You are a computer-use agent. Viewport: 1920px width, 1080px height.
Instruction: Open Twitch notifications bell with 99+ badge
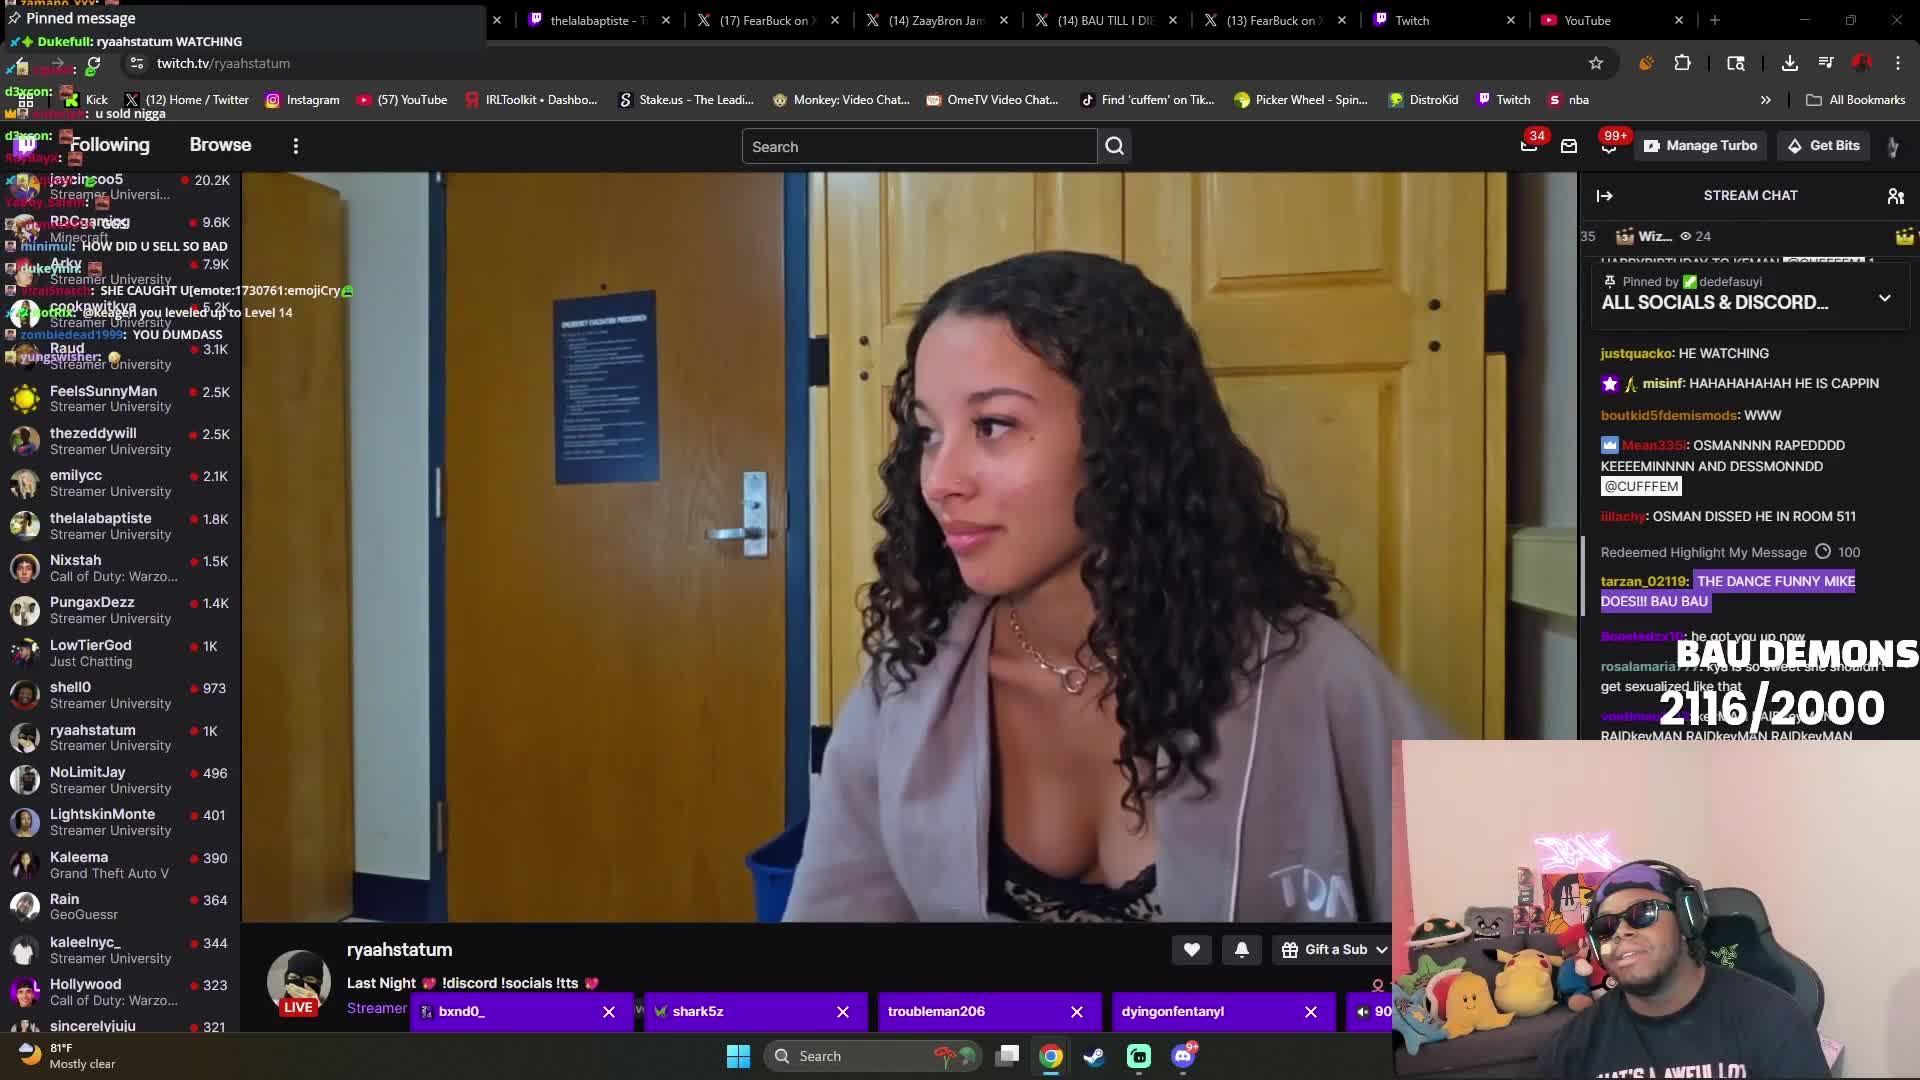point(1609,146)
